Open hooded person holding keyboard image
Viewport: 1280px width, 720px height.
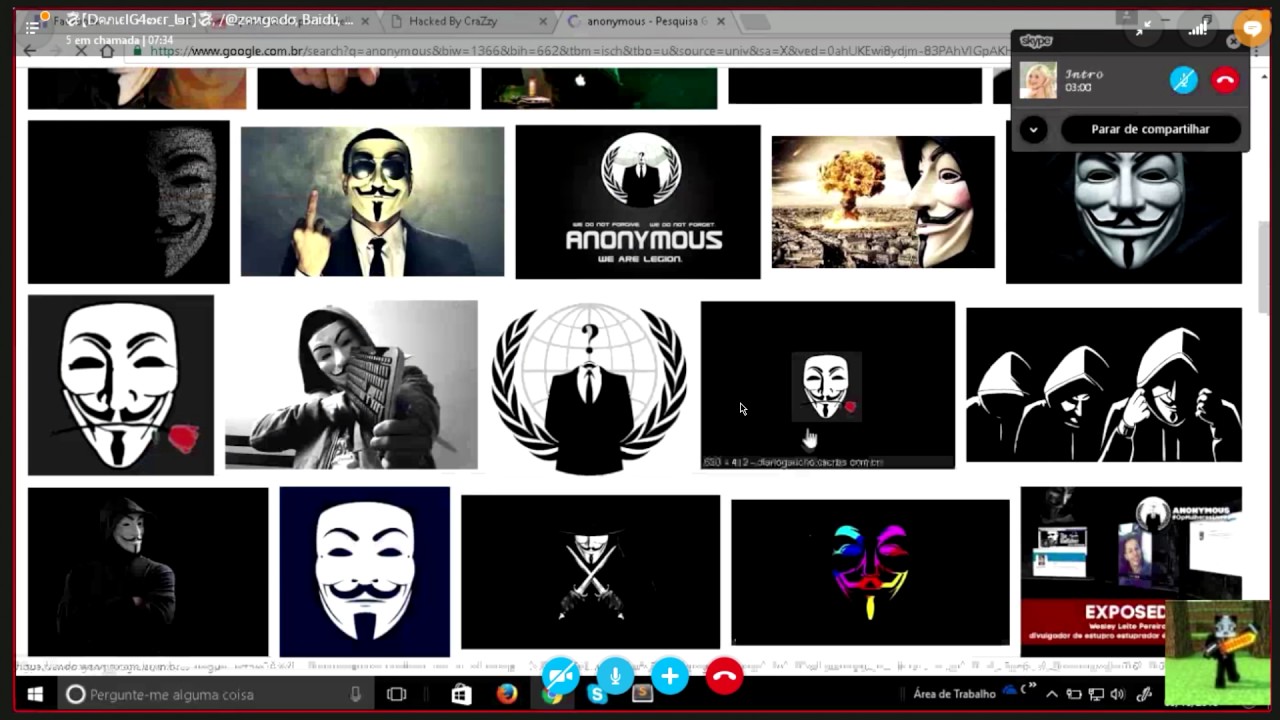[x=351, y=385]
